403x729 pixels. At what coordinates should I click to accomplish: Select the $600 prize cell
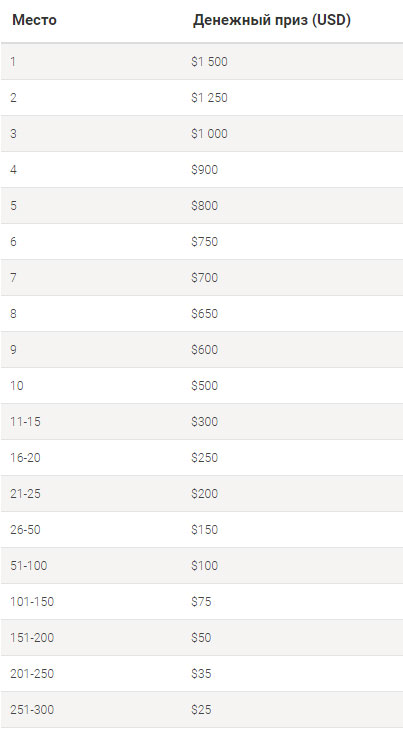[205, 350]
